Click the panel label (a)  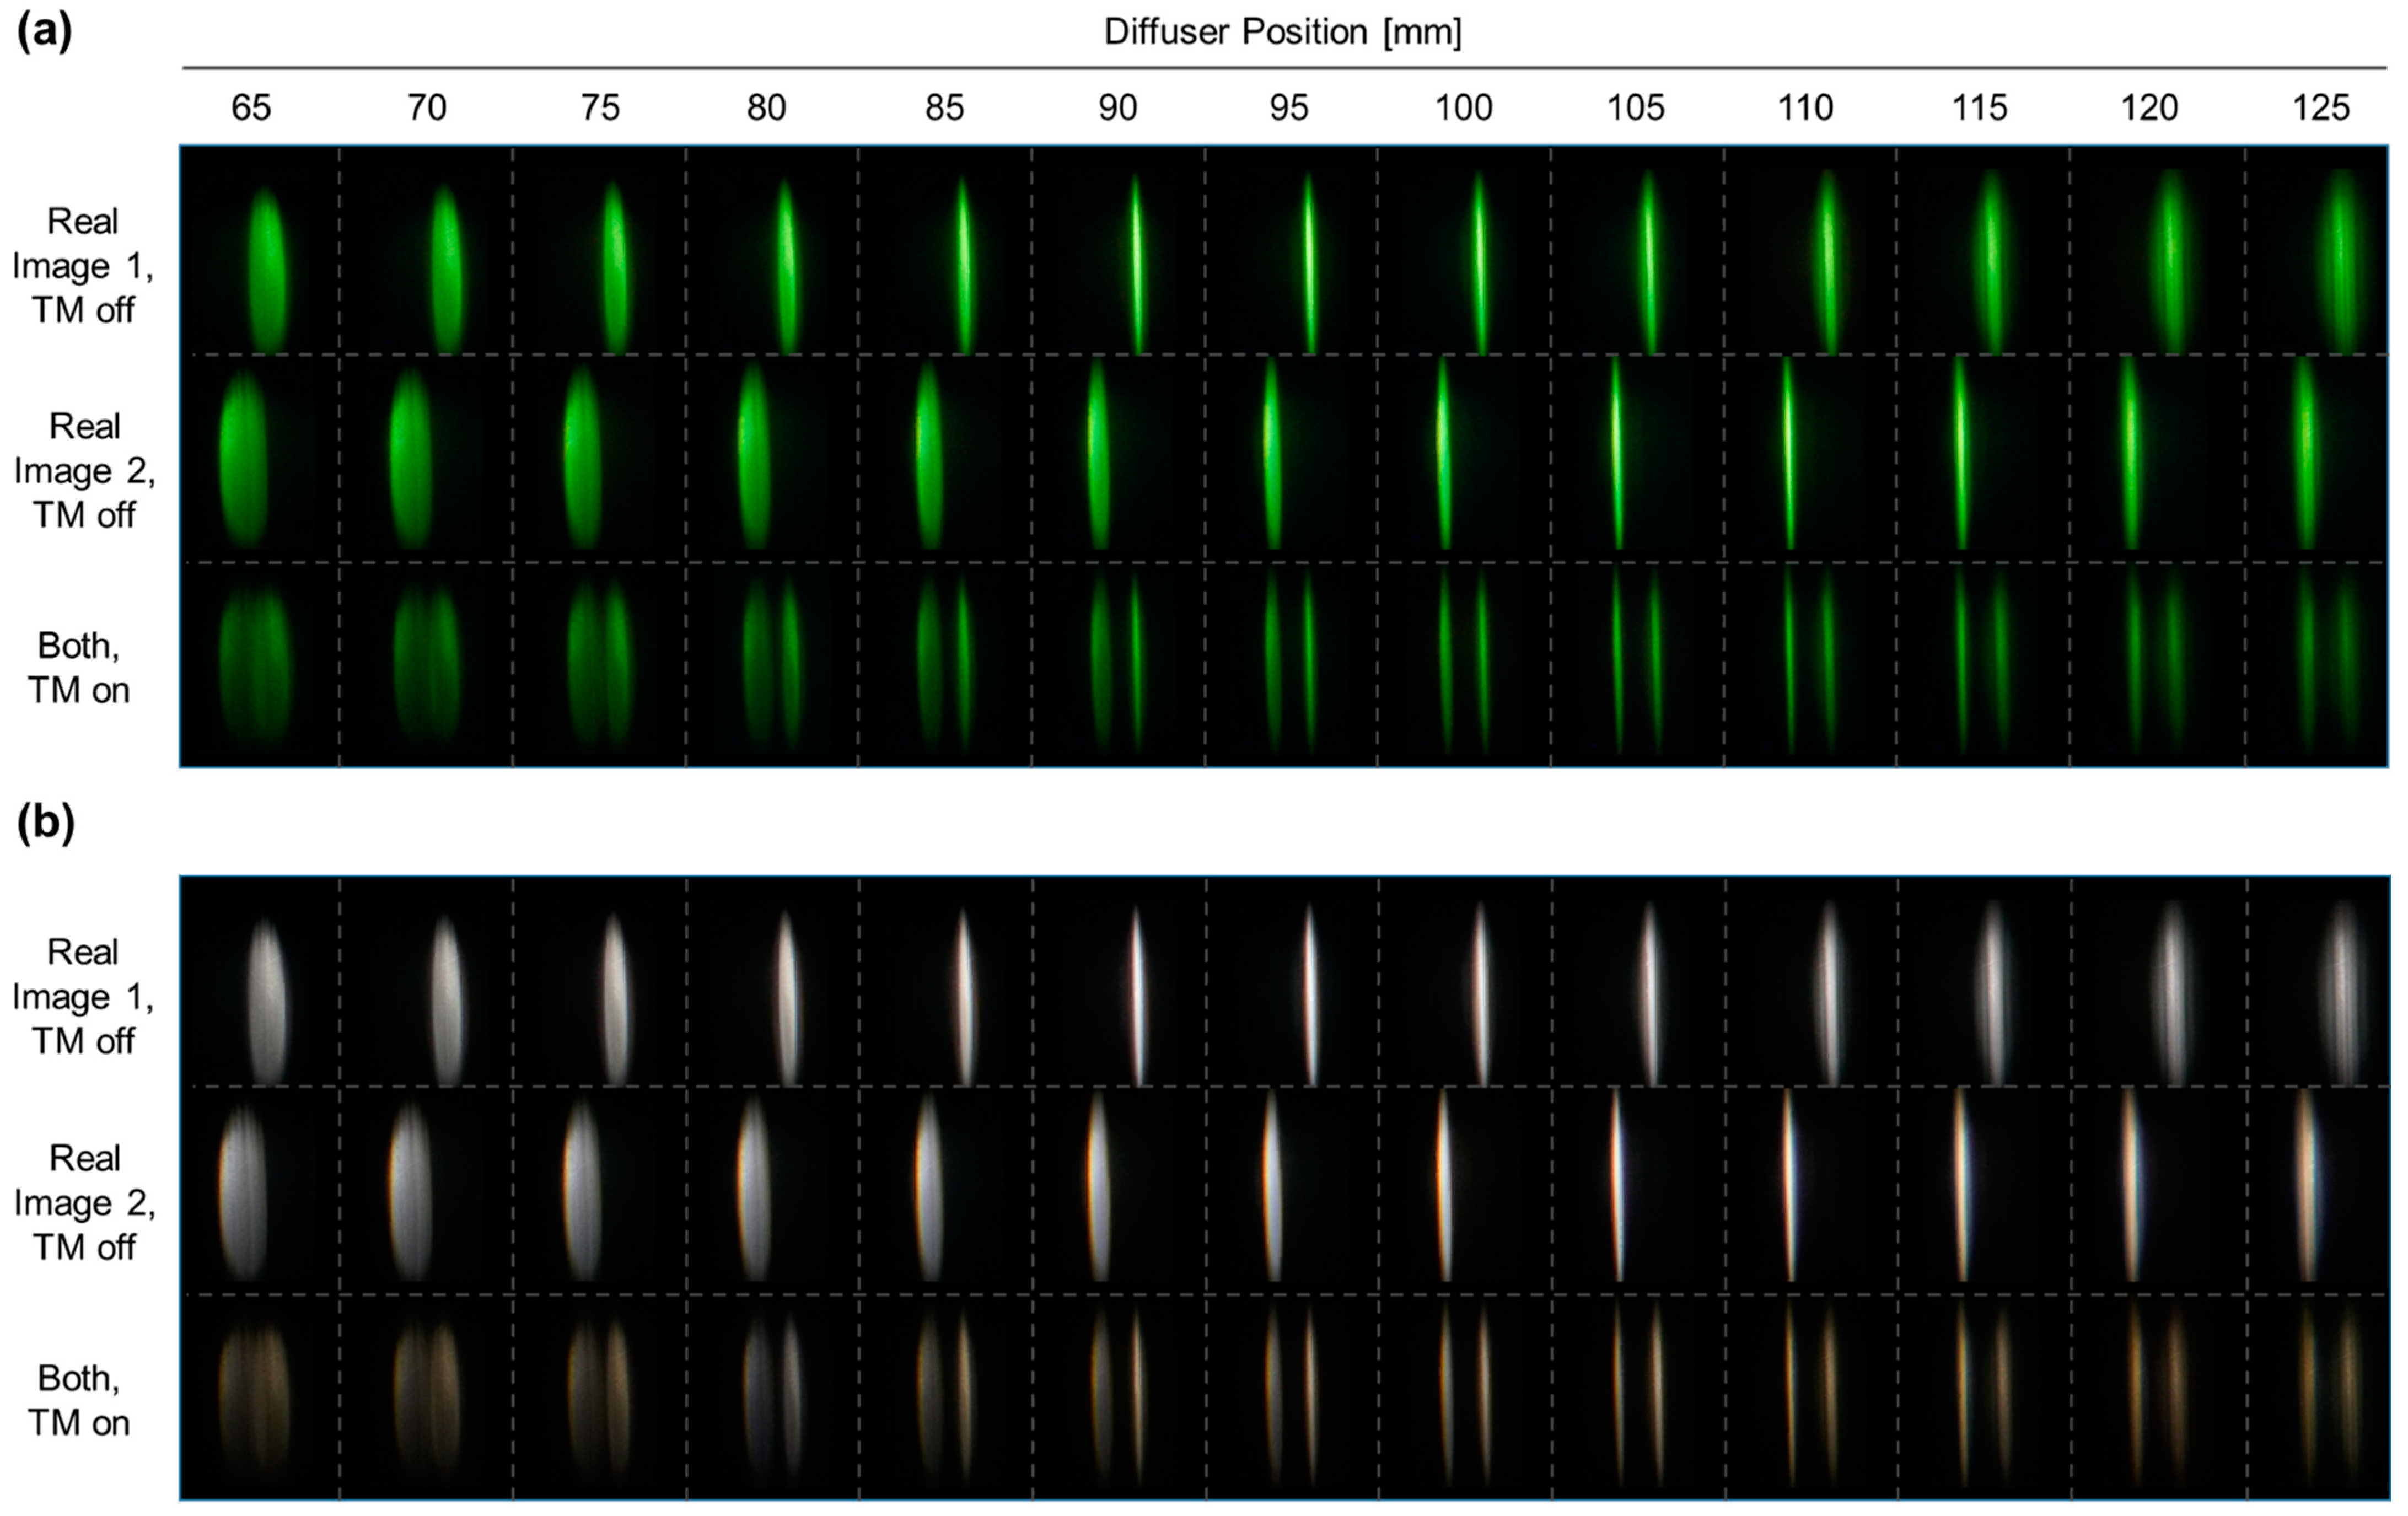coord(45,32)
